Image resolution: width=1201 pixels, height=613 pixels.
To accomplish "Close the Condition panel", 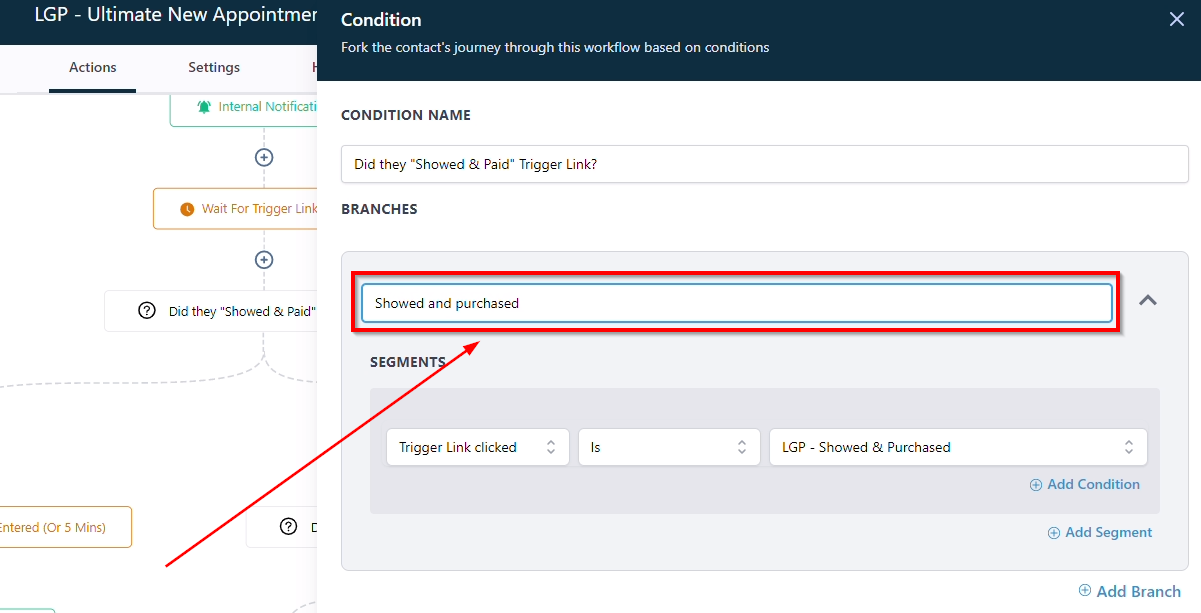I will [x=1176, y=20].
